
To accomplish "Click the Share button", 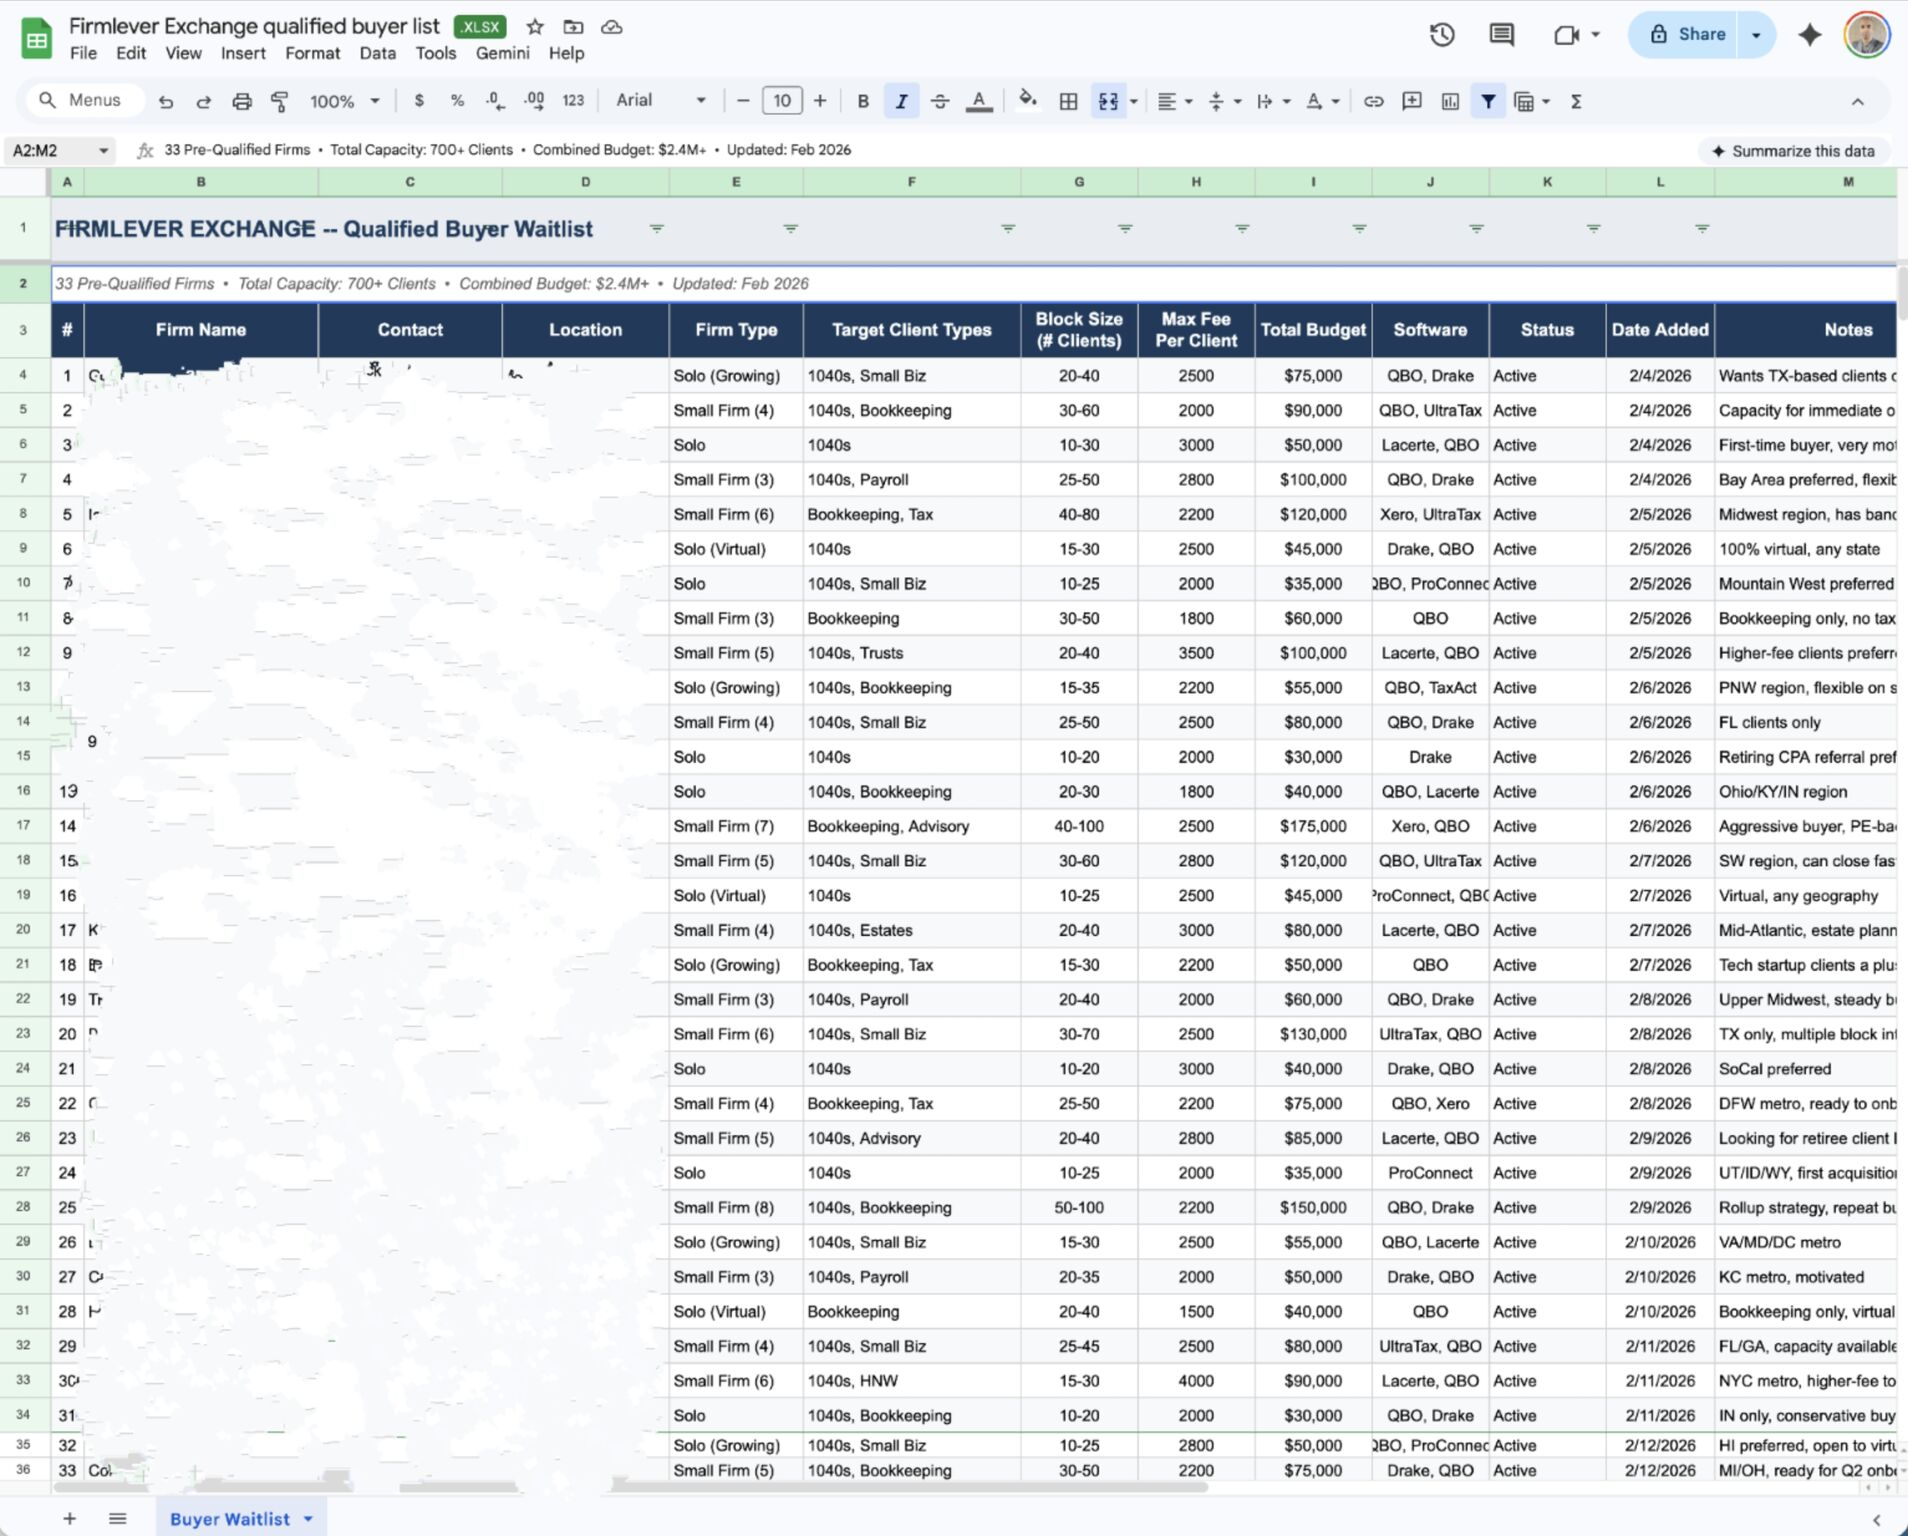I will (1688, 35).
